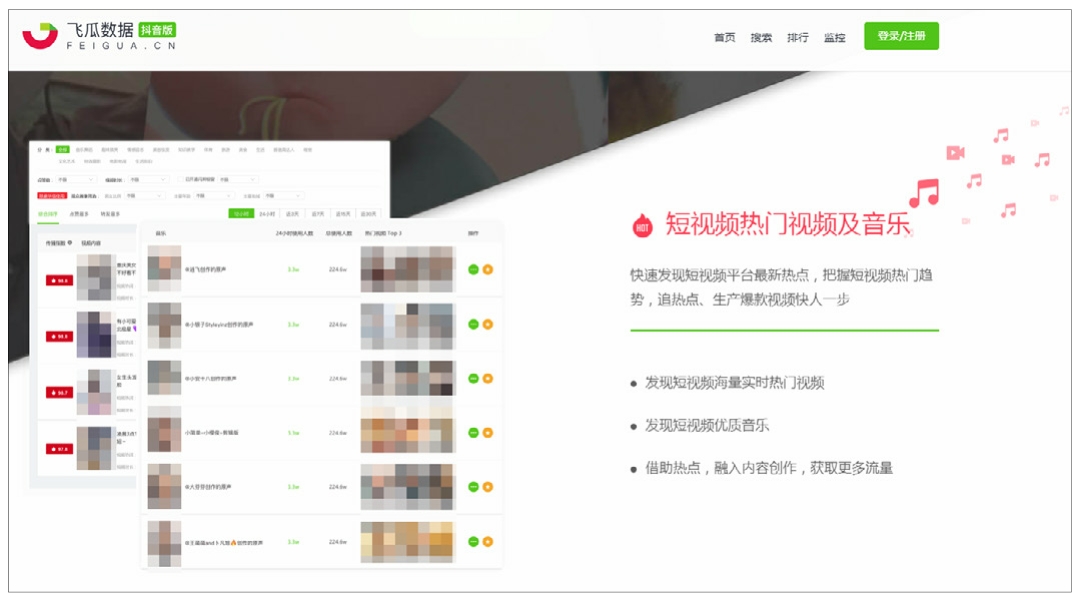
Task: Click the red 98.8 heat badge
Action: pos(59,280)
